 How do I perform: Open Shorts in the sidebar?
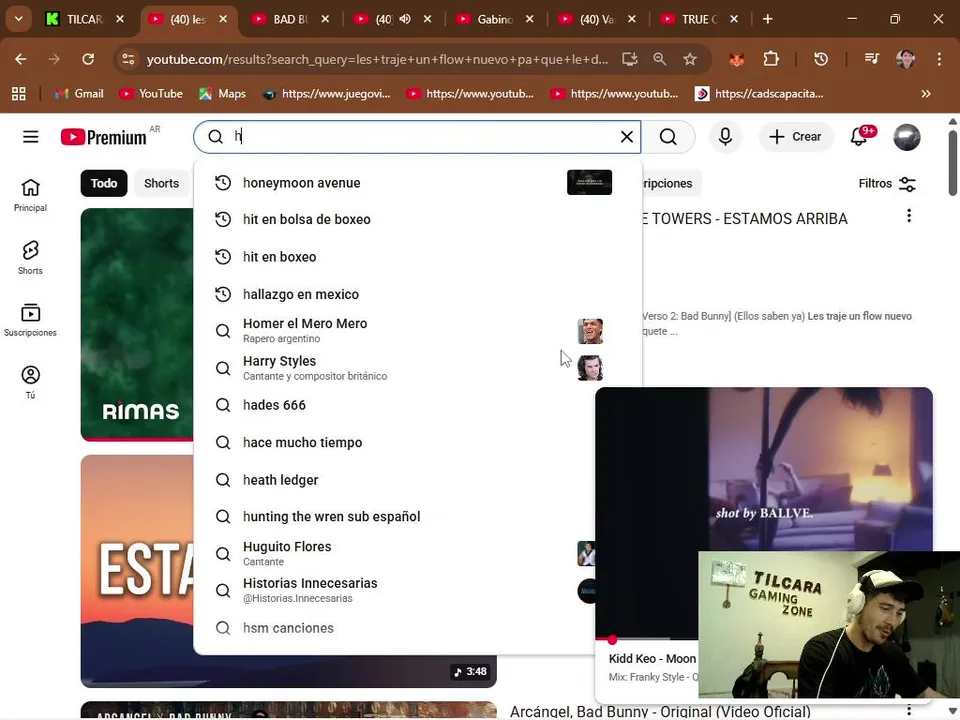[x=30, y=257]
